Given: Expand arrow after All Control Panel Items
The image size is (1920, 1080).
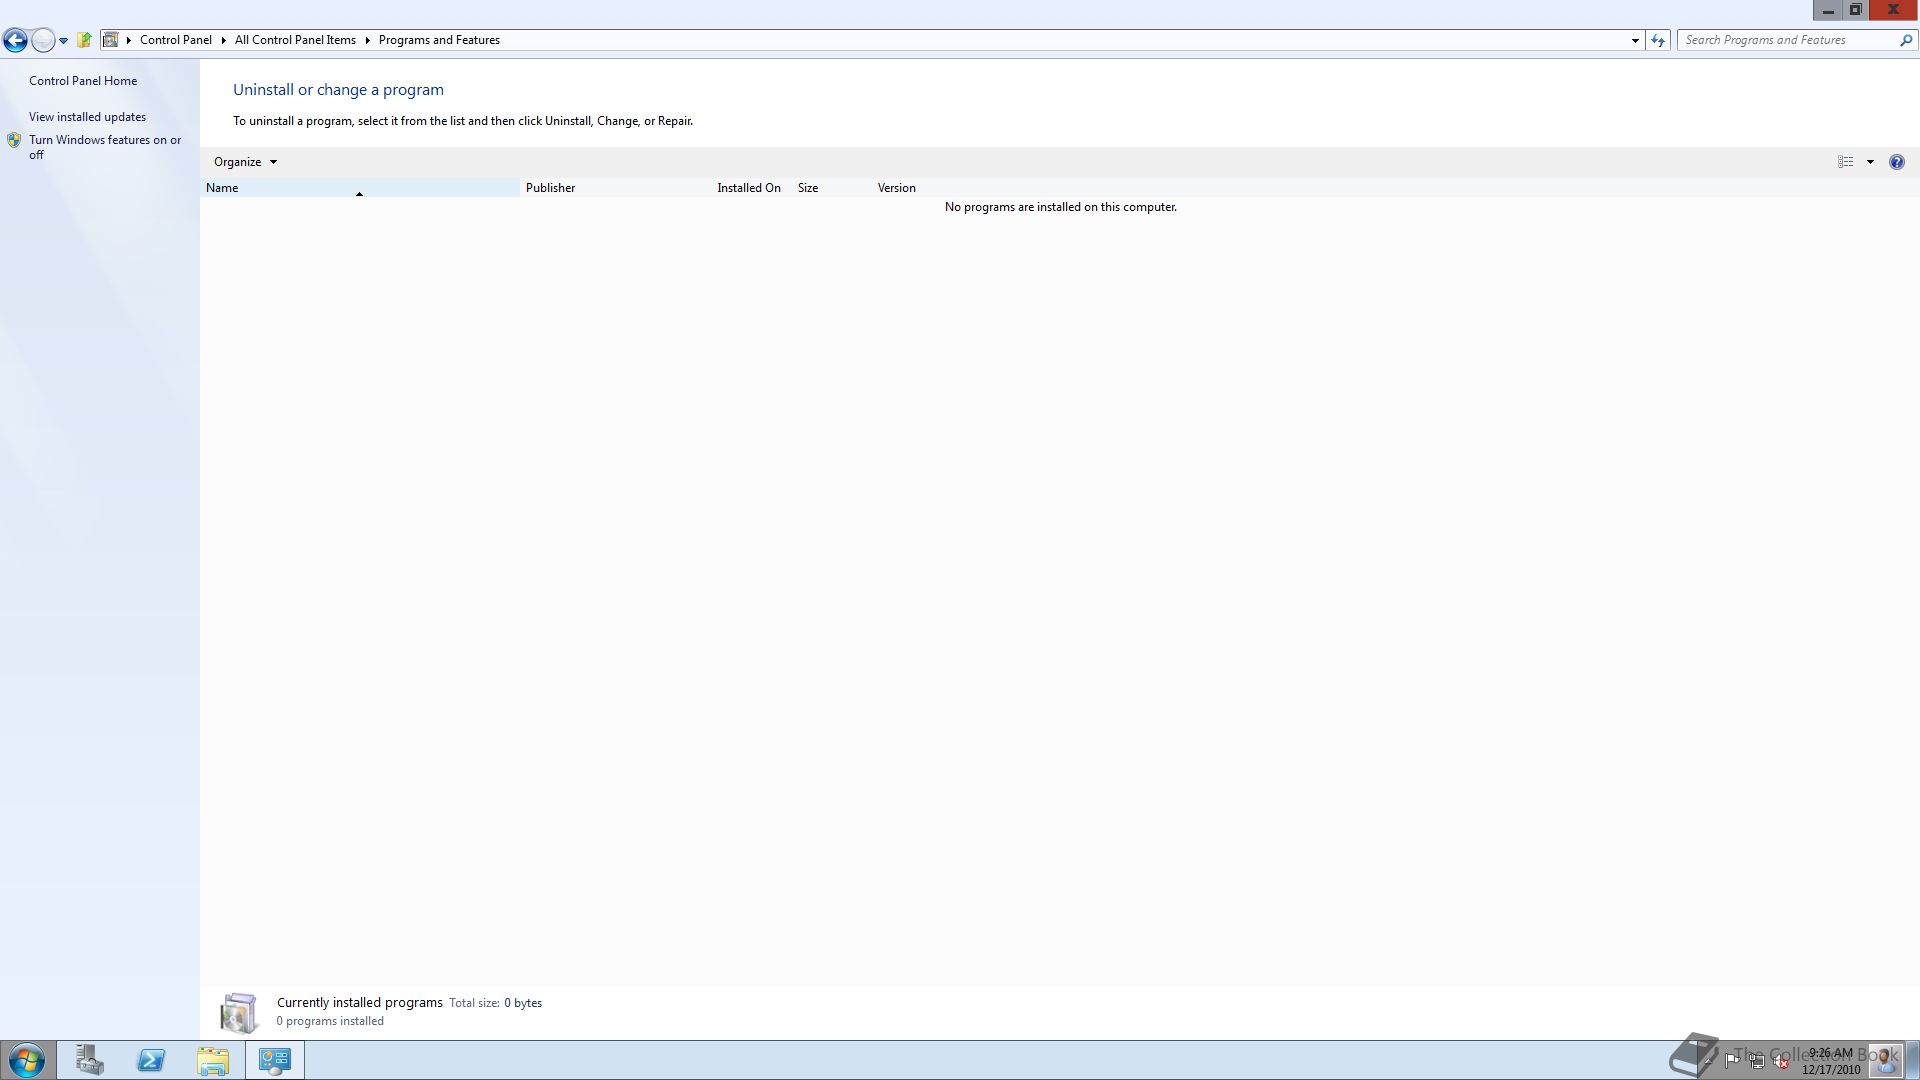Looking at the screenshot, I should coord(367,40).
